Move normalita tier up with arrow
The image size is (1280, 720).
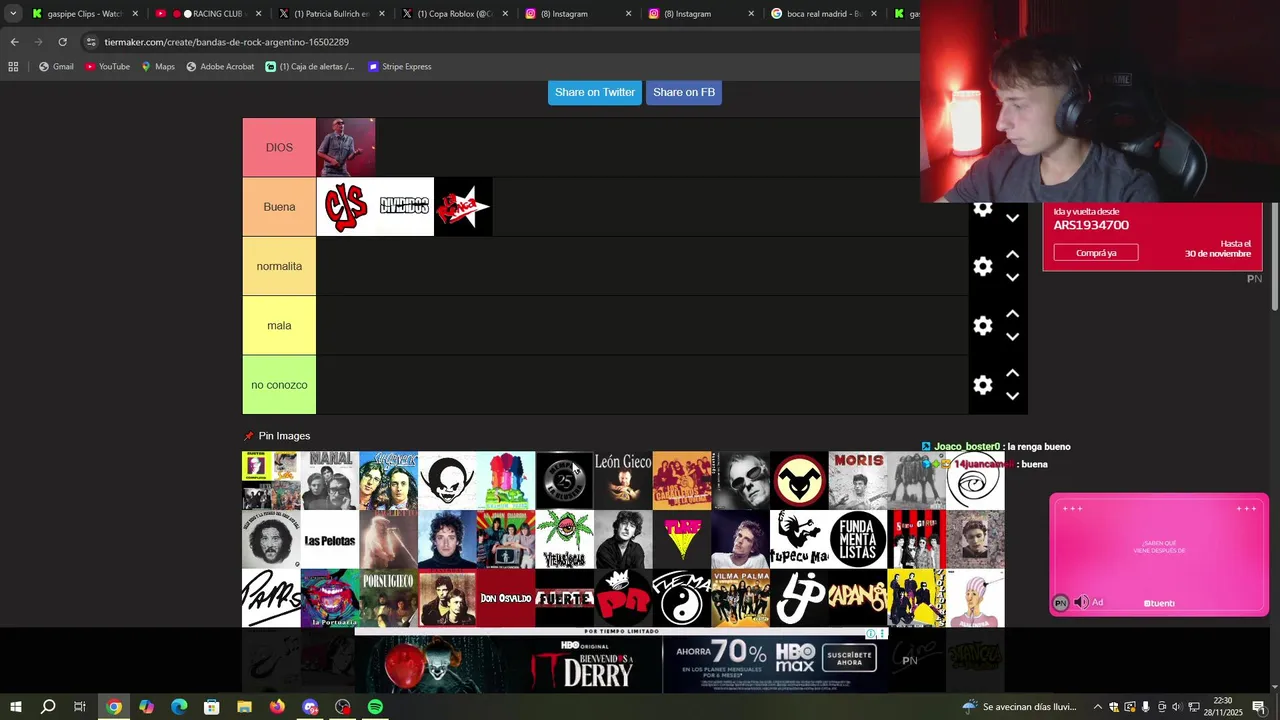click(x=1012, y=254)
